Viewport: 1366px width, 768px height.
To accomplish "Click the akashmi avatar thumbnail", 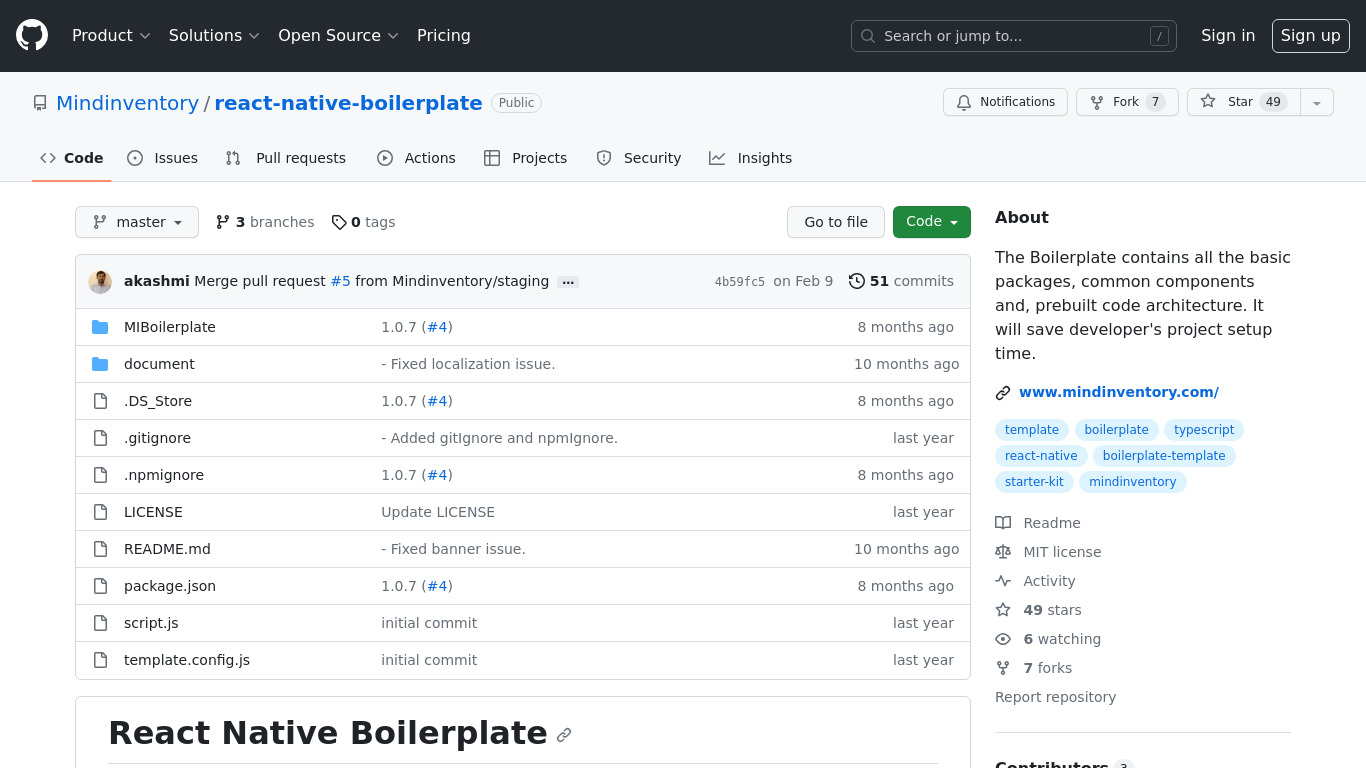I will click(100, 281).
